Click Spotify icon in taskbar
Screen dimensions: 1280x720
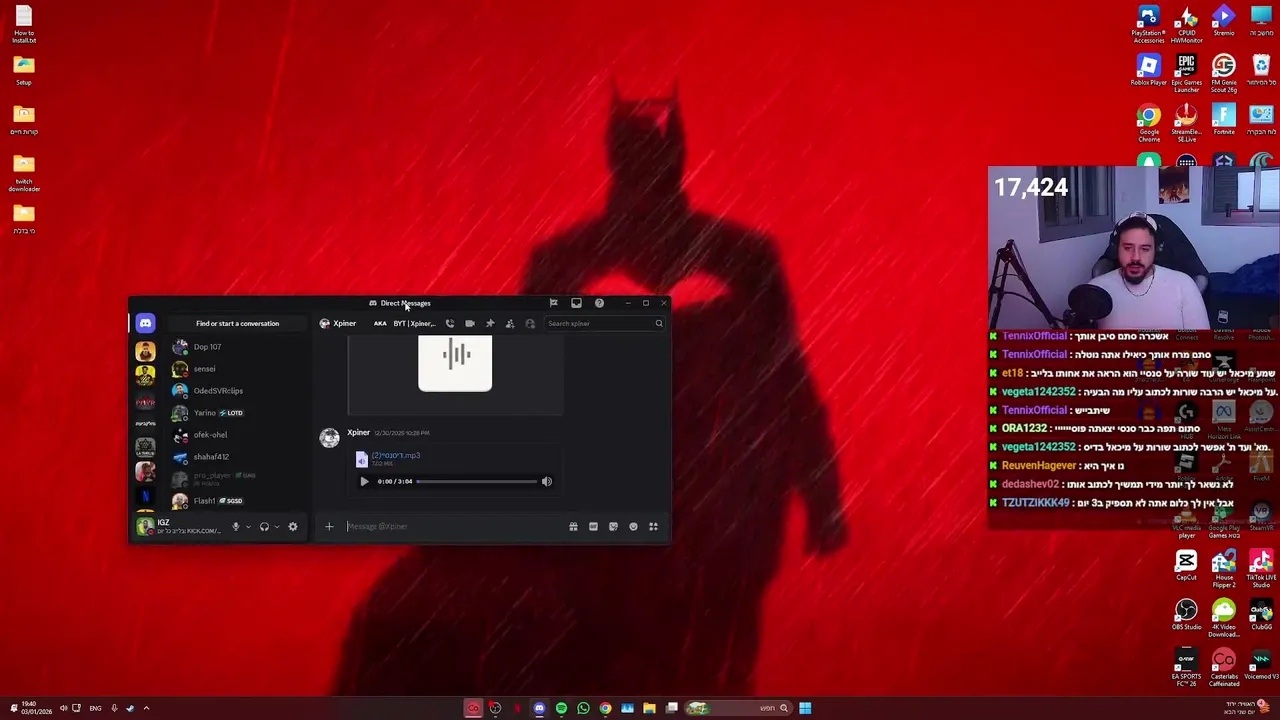561,708
